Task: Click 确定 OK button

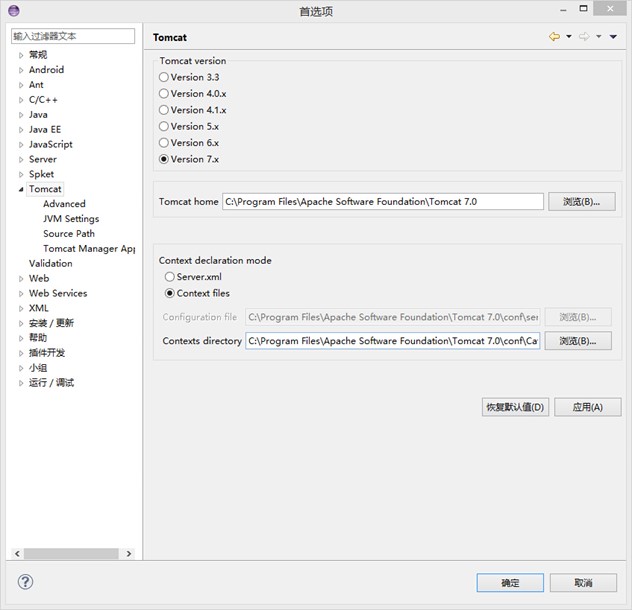Action: 510,583
